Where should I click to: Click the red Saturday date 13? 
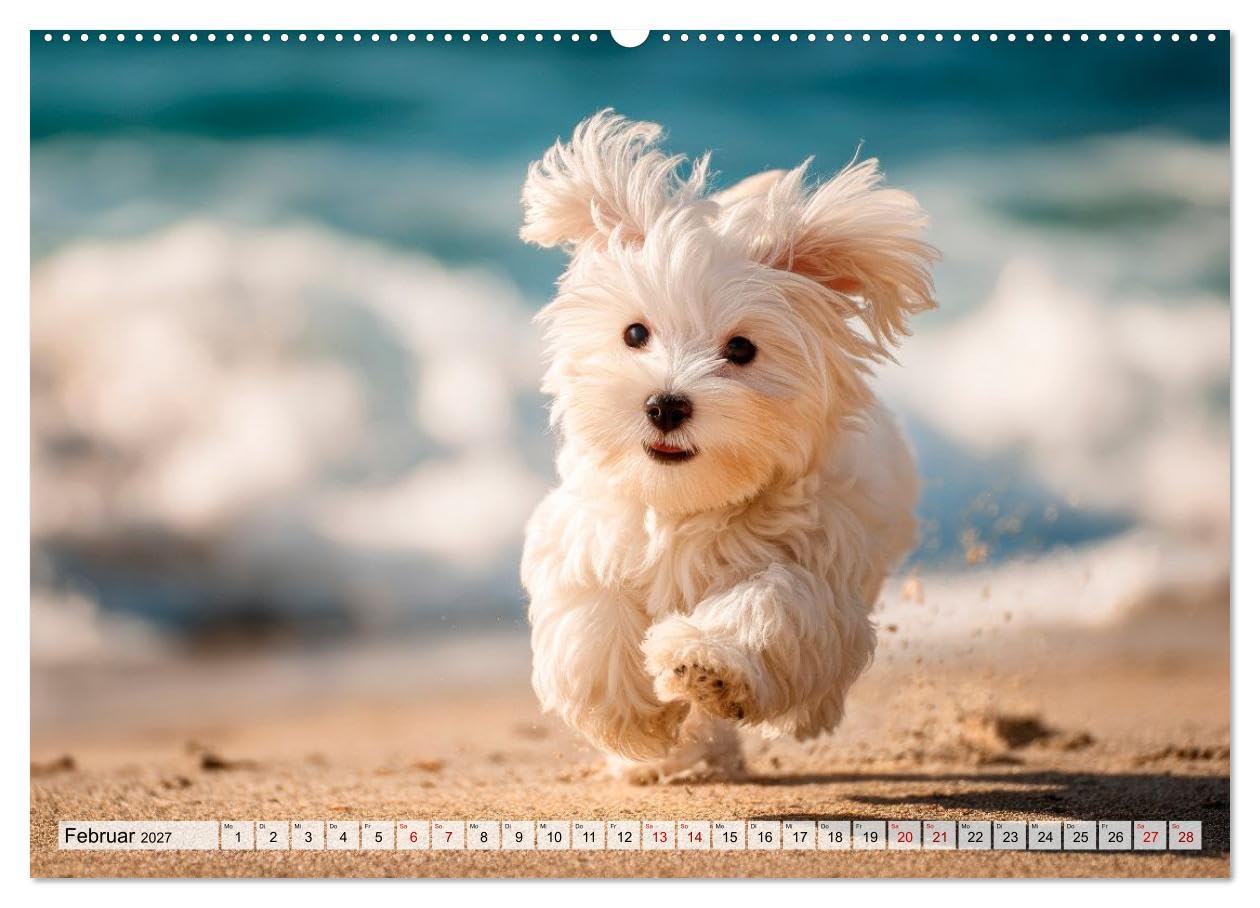(658, 836)
